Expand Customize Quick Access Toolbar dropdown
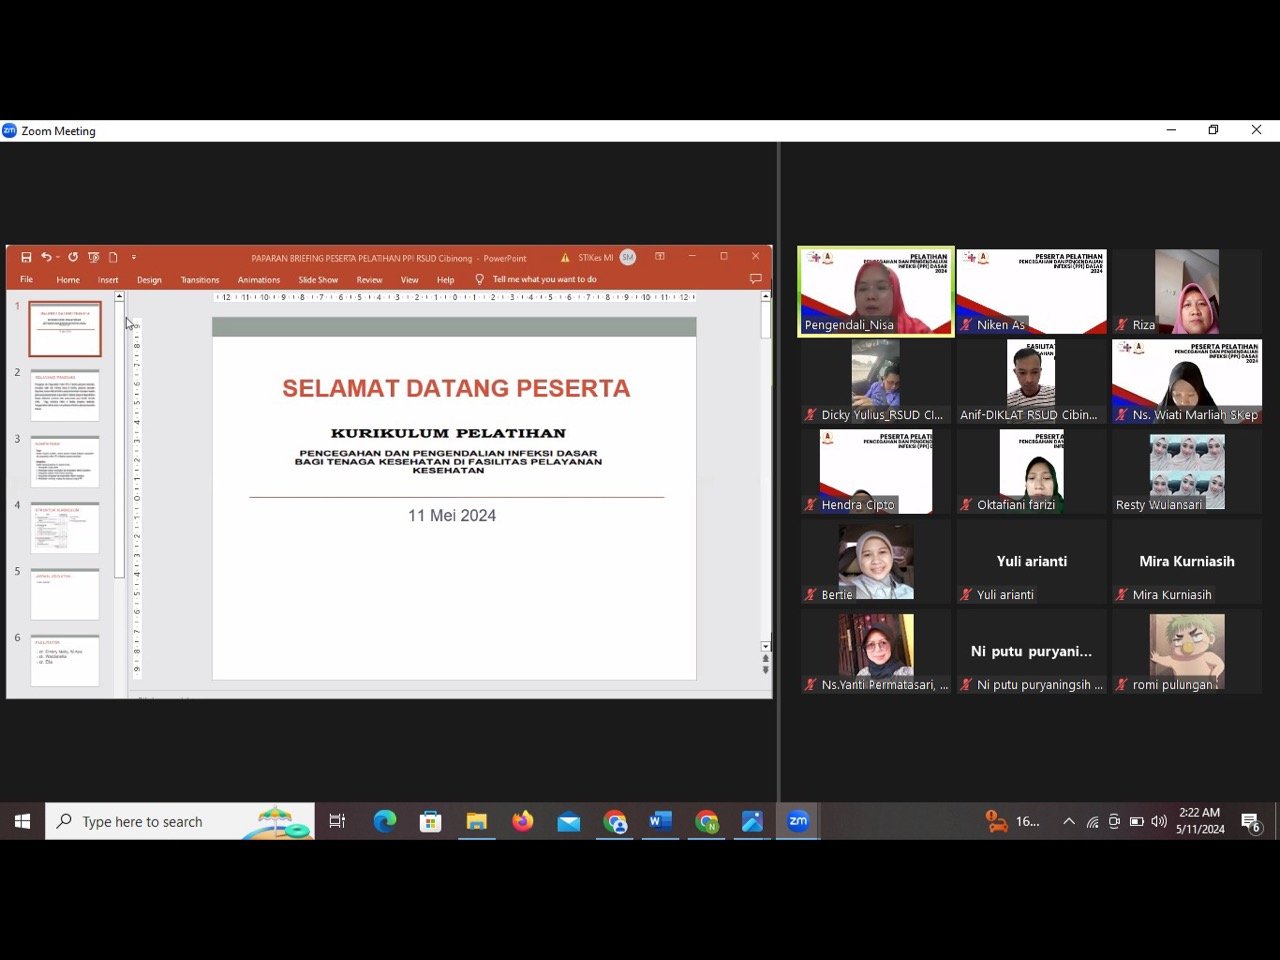Viewport: 1280px width, 960px height. (x=134, y=257)
